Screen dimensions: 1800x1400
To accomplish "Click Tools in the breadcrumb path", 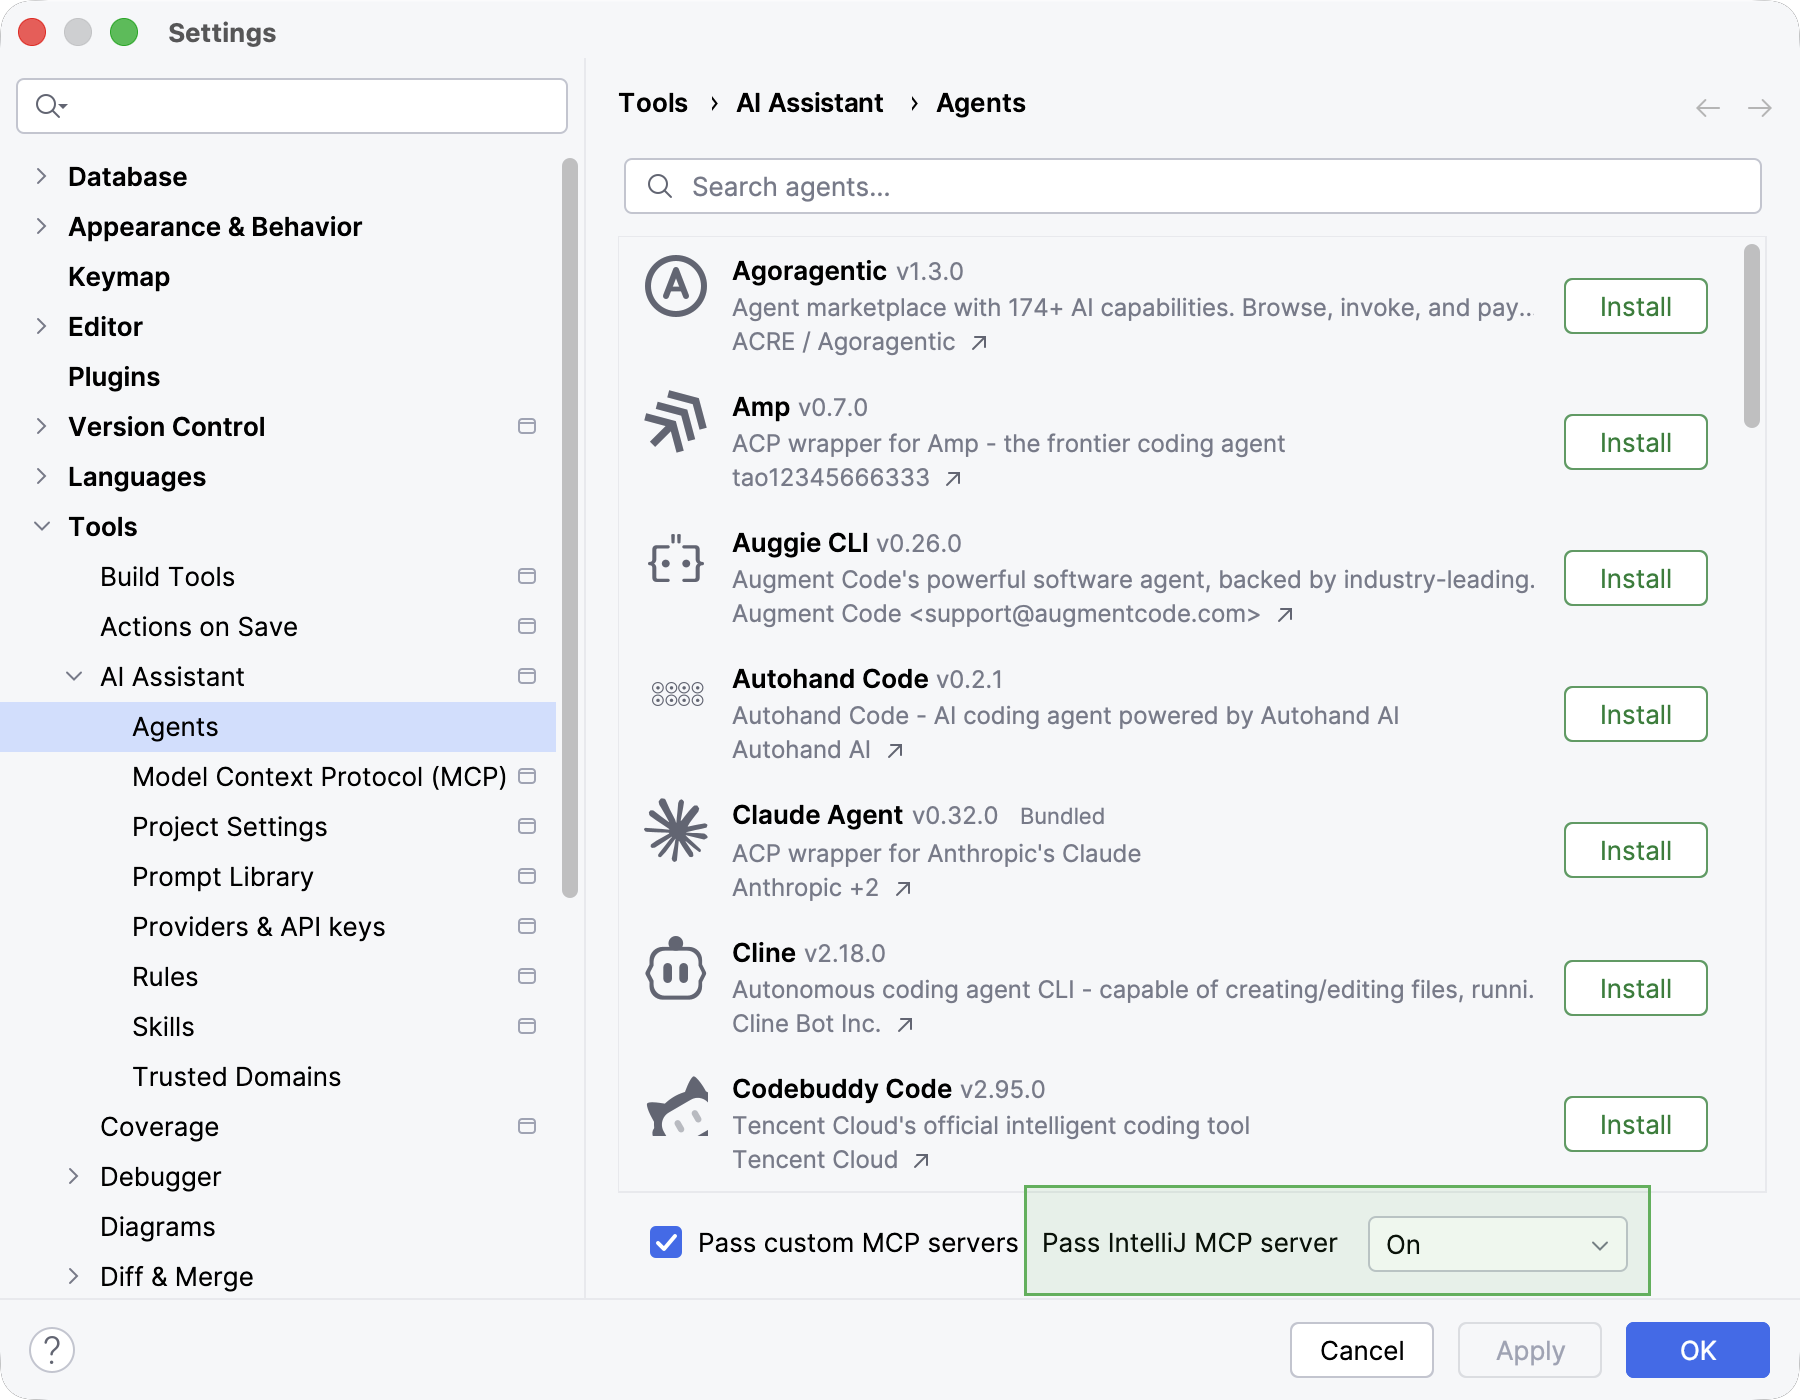I will pos(653,103).
